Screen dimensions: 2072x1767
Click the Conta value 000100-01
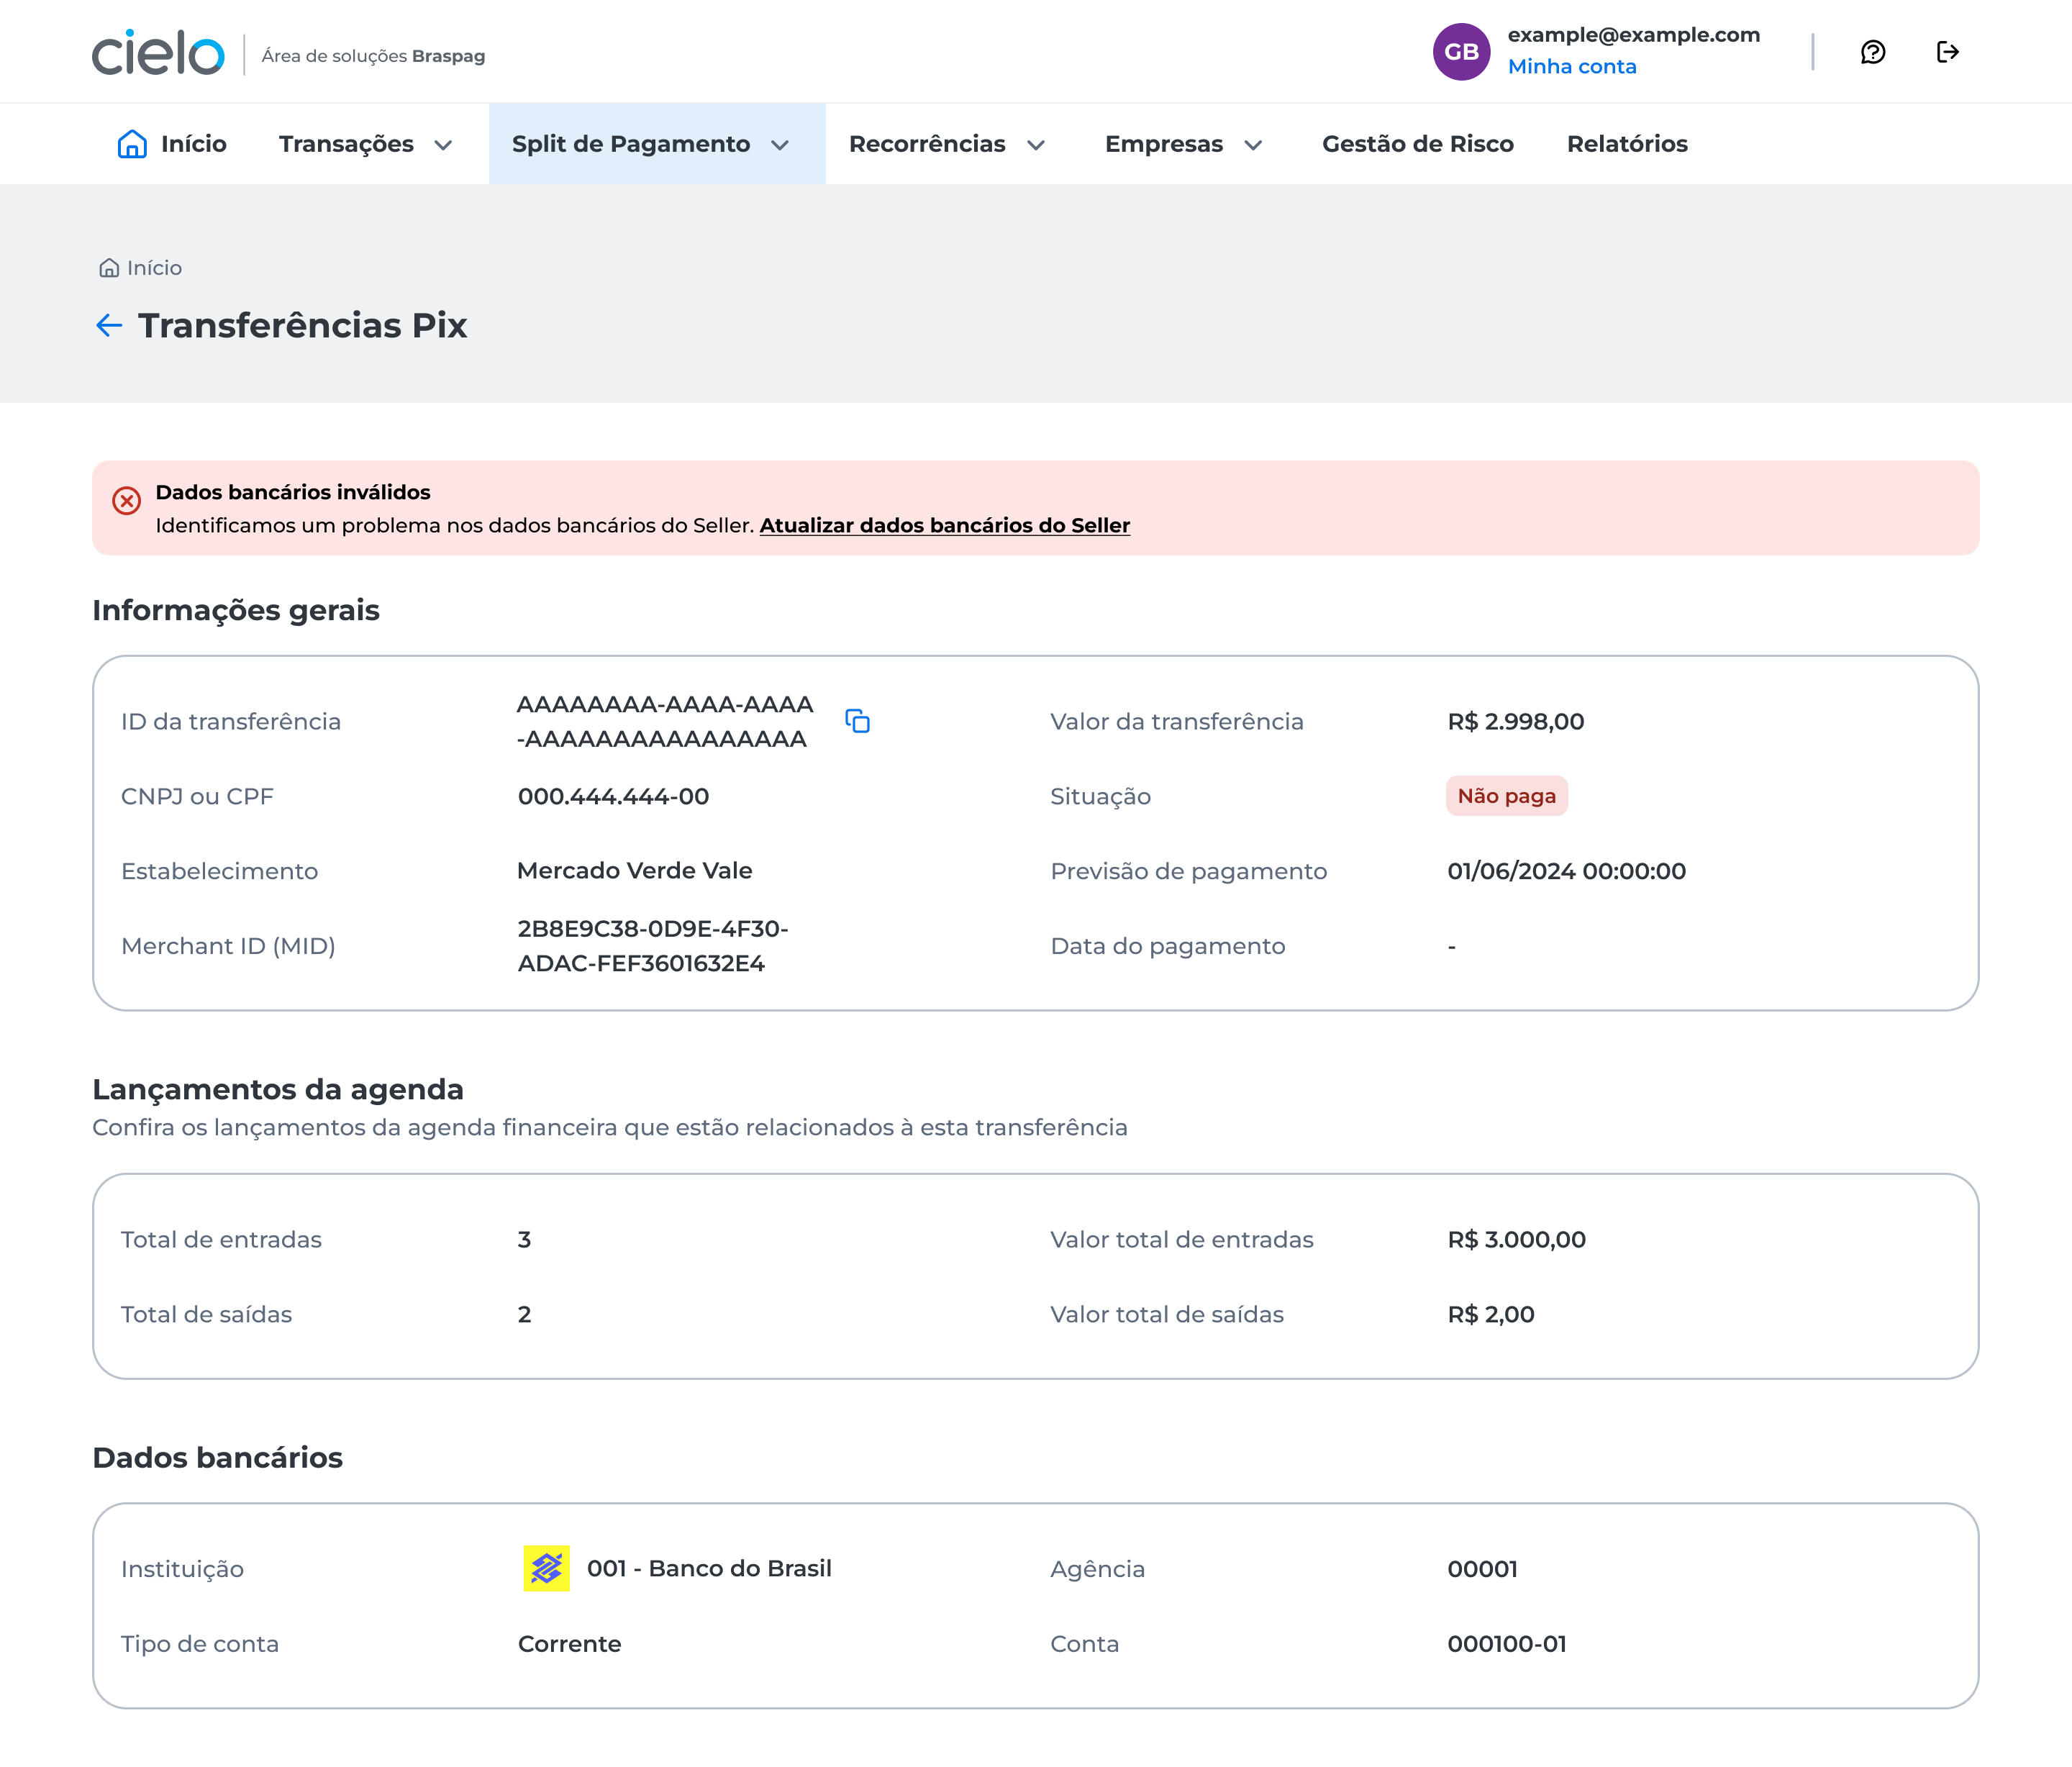(1507, 1644)
